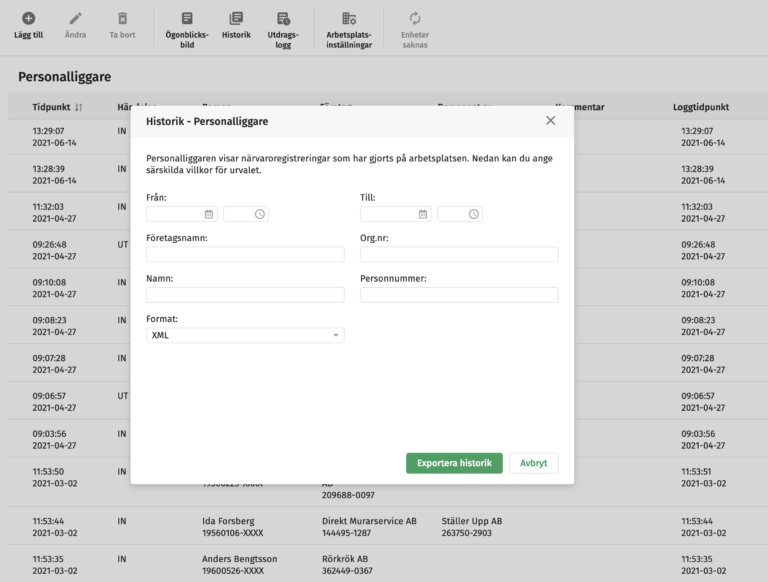Focus the Personnummer text field
The width and height of the screenshot is (768, 582).
point(459,295)
